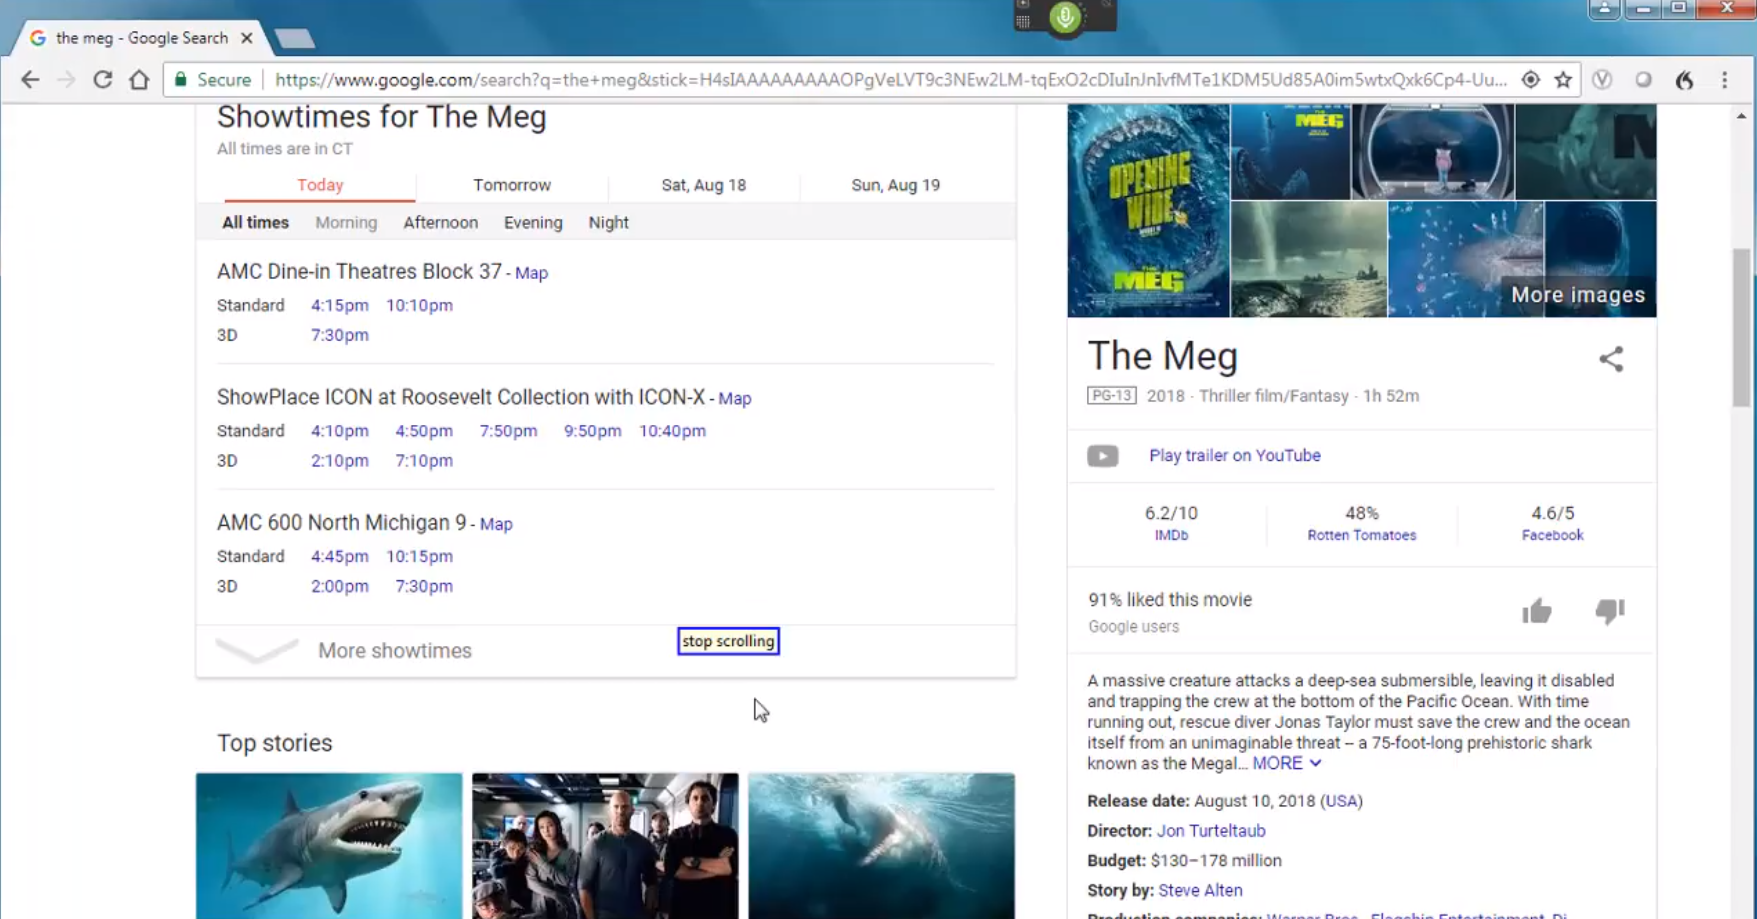Filter showtimes by Night
Screen dimensions: 1757x919
click(x=608, y=223)
